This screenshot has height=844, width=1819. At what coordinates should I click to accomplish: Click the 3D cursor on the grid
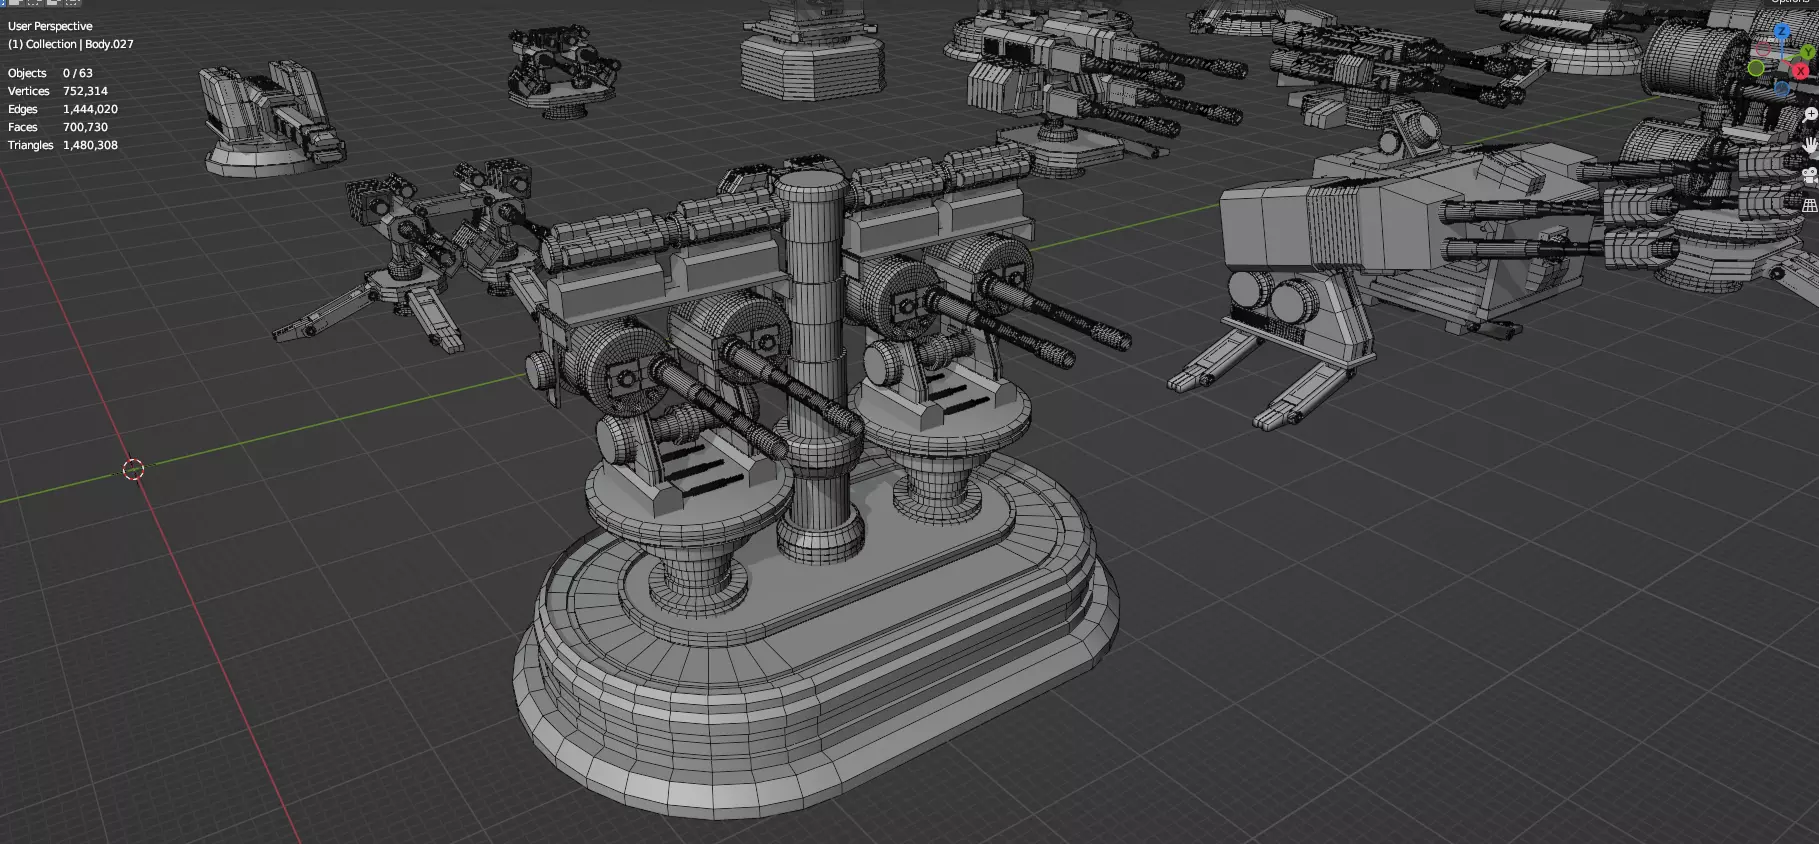[x=133, y=469]
